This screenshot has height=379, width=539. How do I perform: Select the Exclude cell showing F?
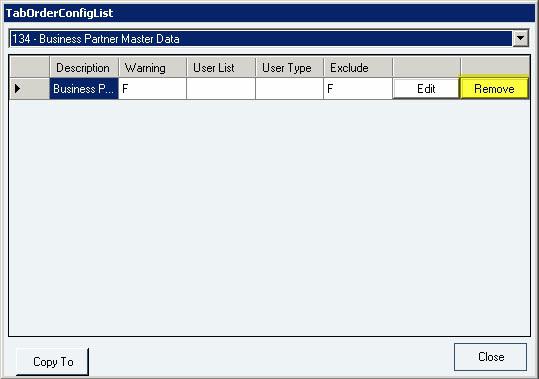point(358,89)
